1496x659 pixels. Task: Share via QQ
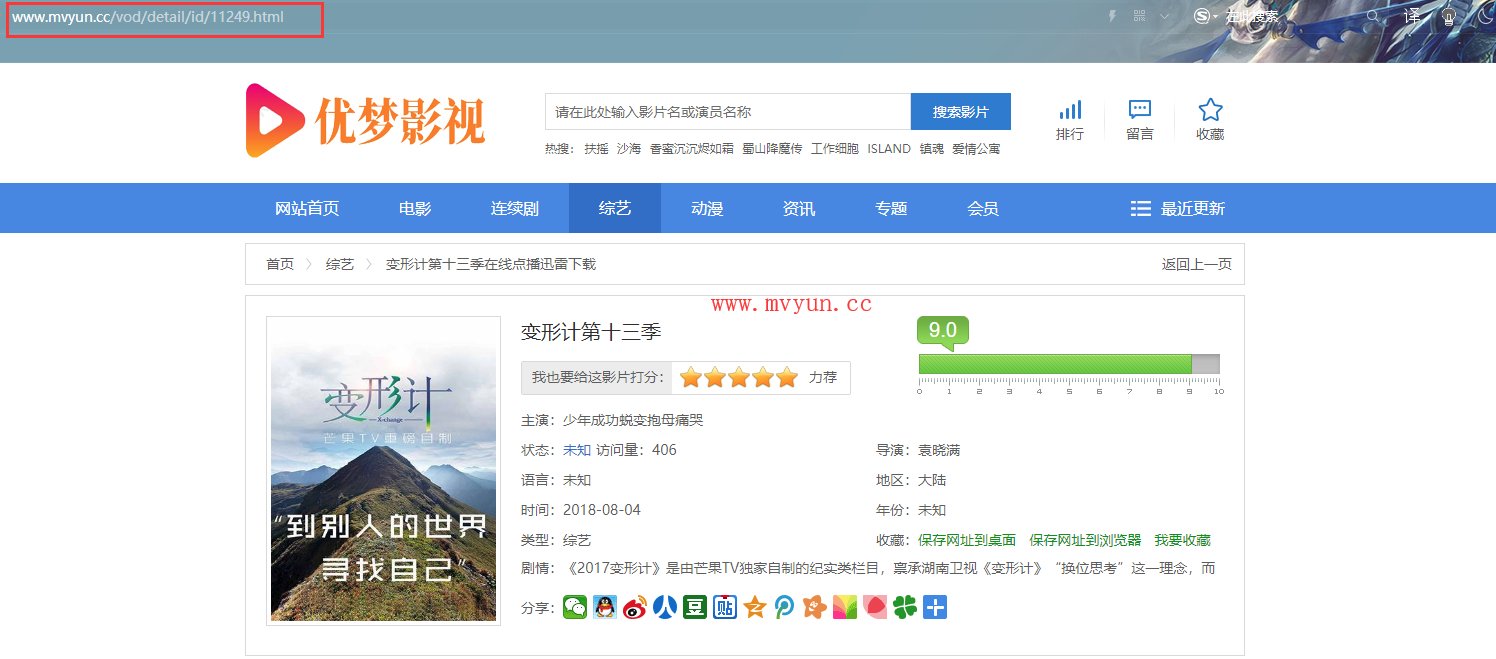[604, 607]
